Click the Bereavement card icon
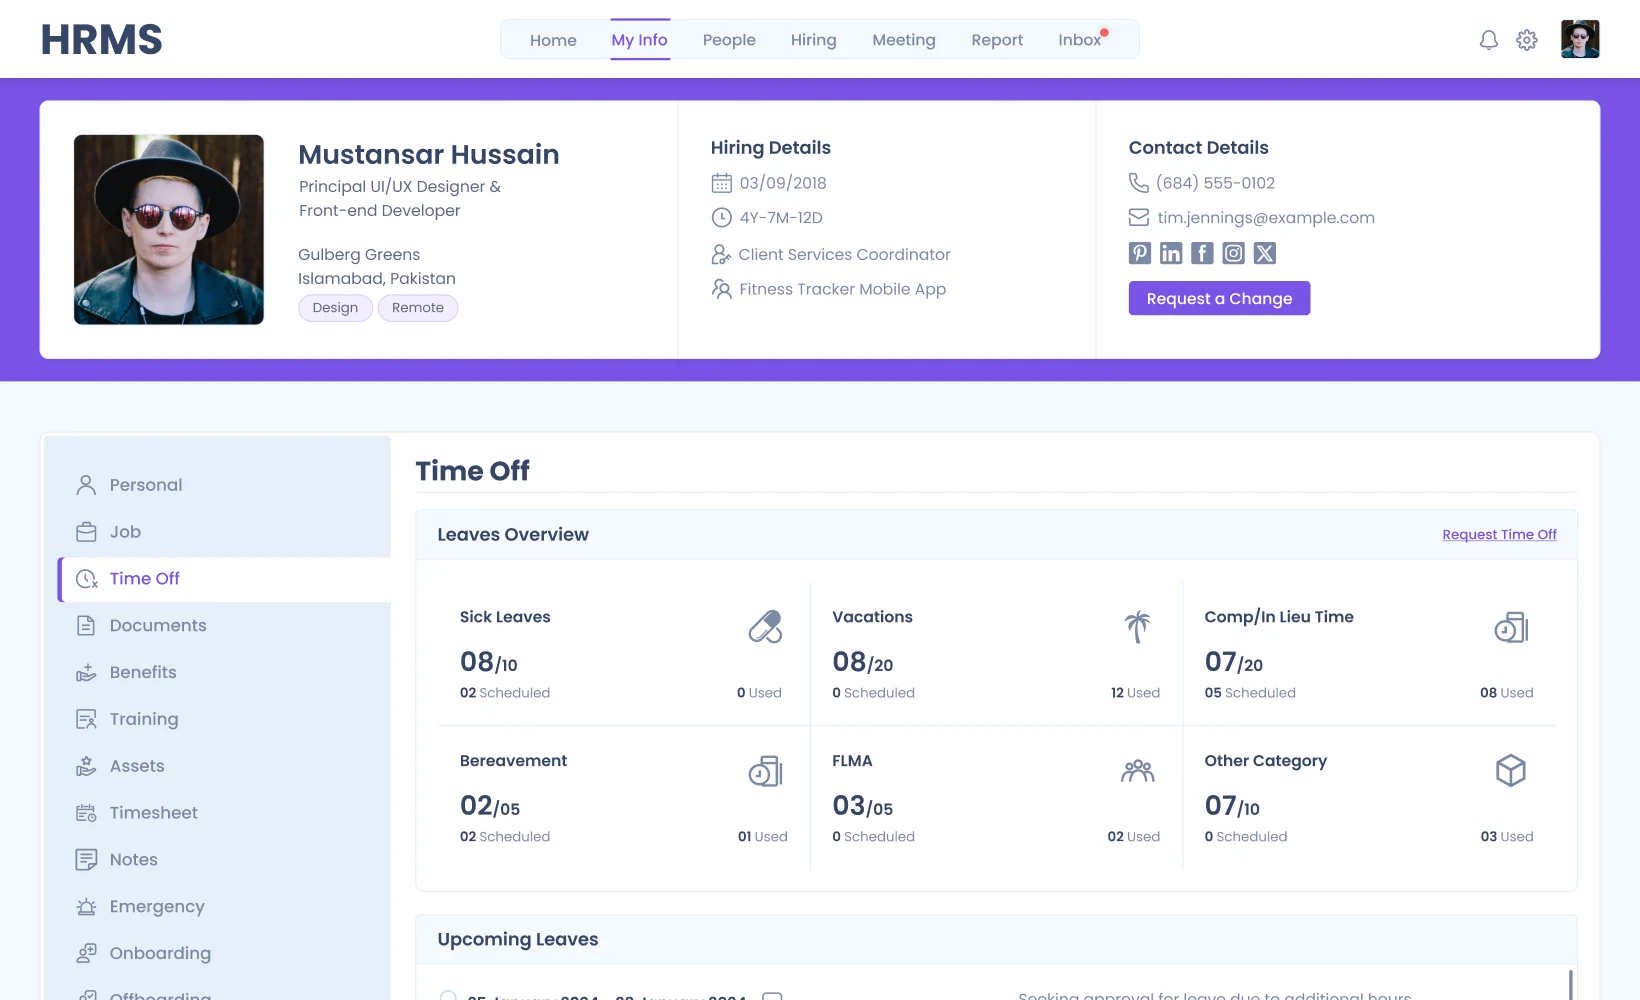 click(x=765, y=771)
